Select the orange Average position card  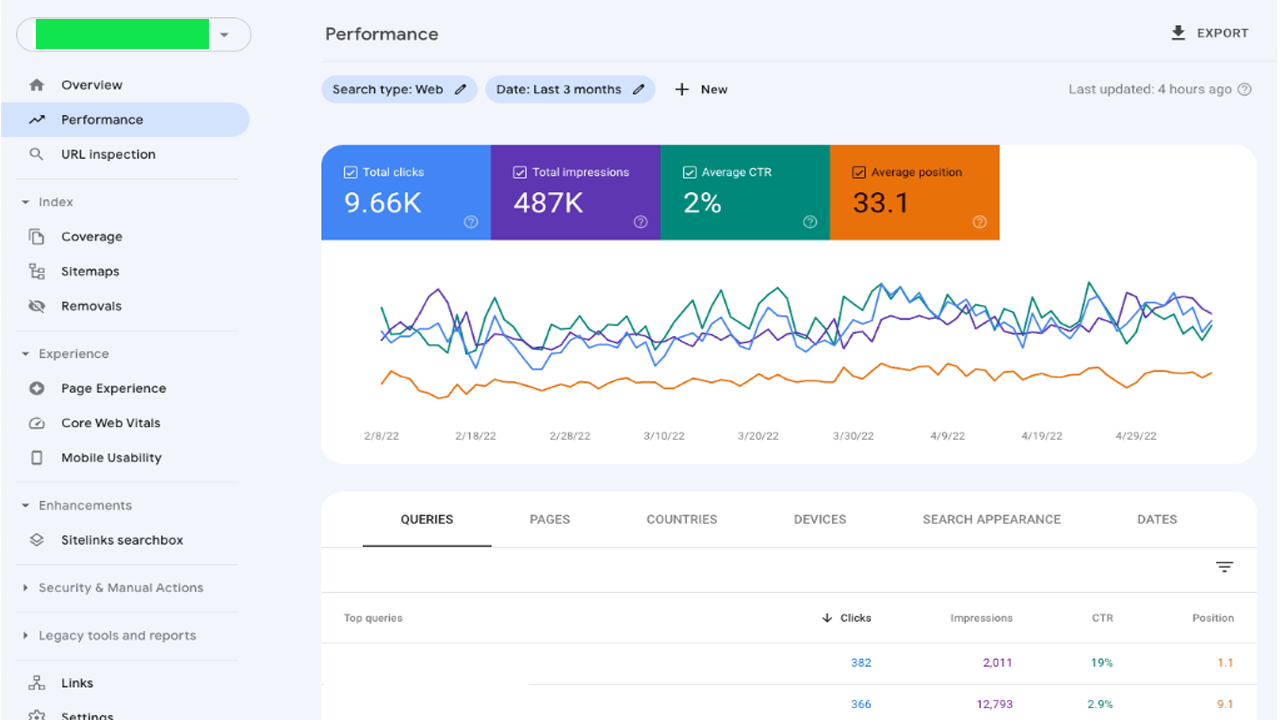[914, 192]
